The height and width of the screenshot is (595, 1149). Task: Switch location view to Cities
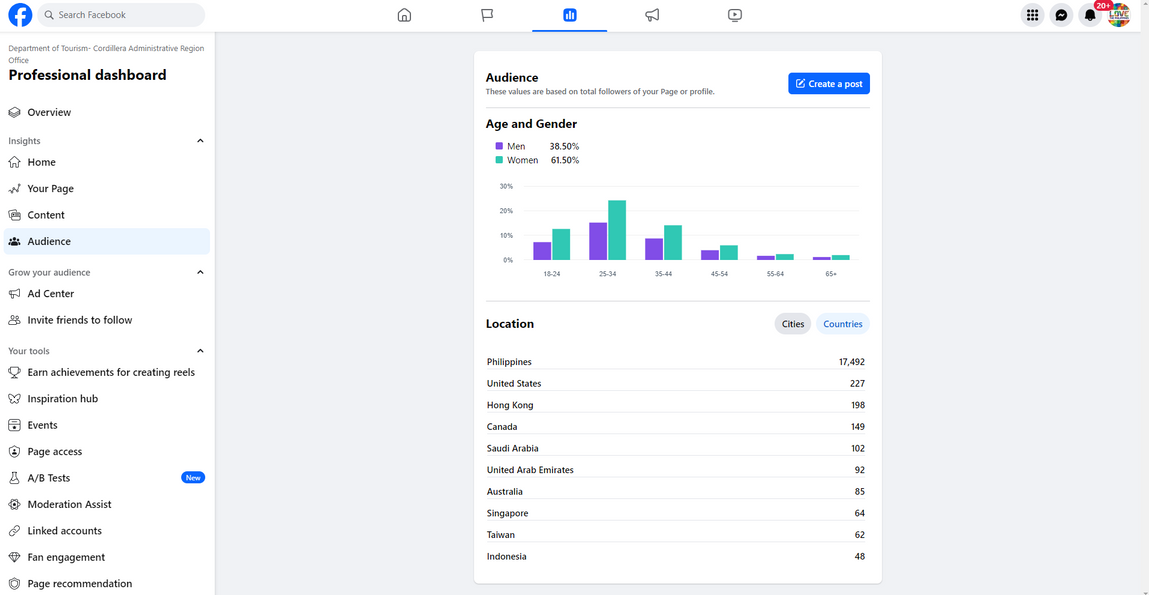click(x=793, y=324)
